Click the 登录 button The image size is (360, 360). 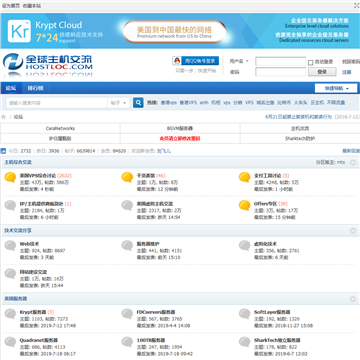pyautogui.click(x=322, y=72)
